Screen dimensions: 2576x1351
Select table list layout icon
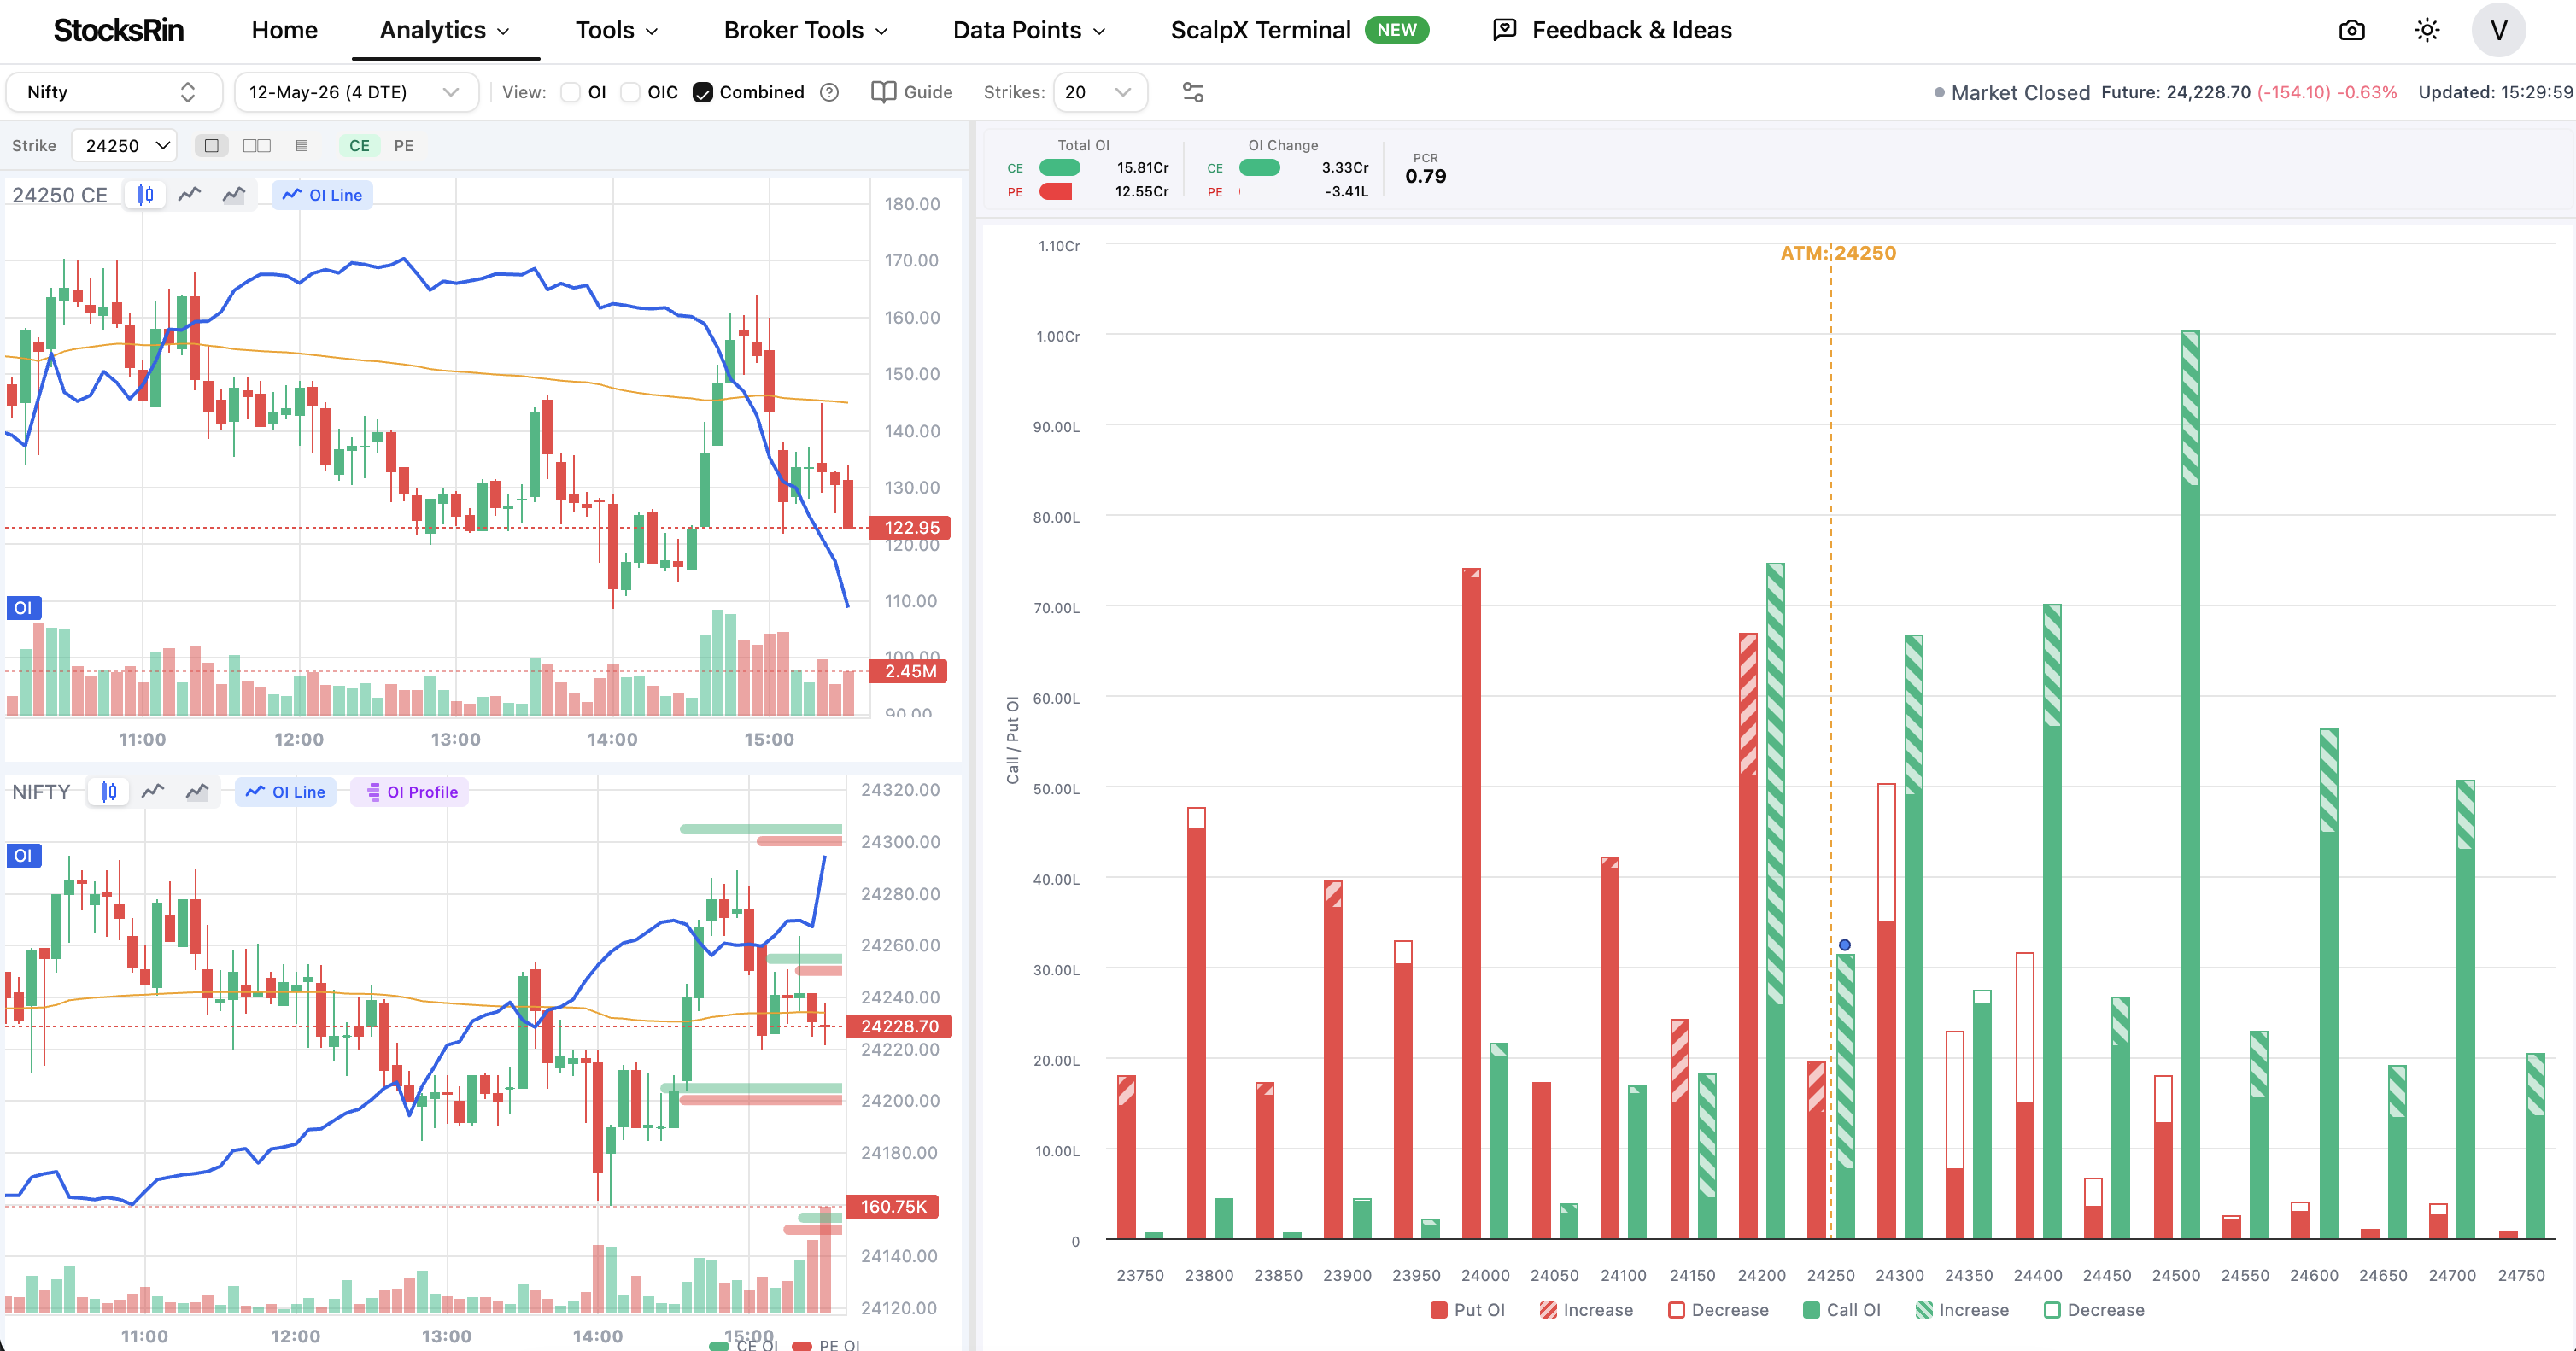coord(302,146)
